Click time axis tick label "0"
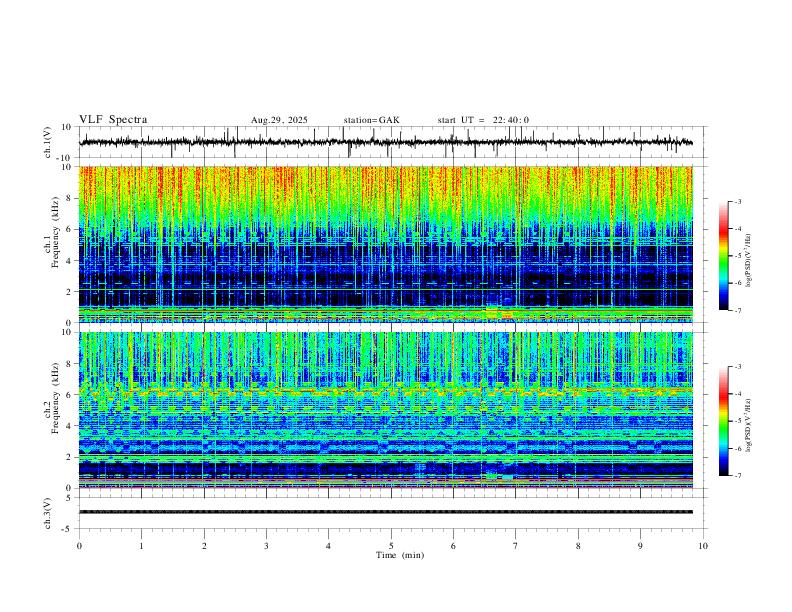Viewport: 792px width, 612px height. 79,546
